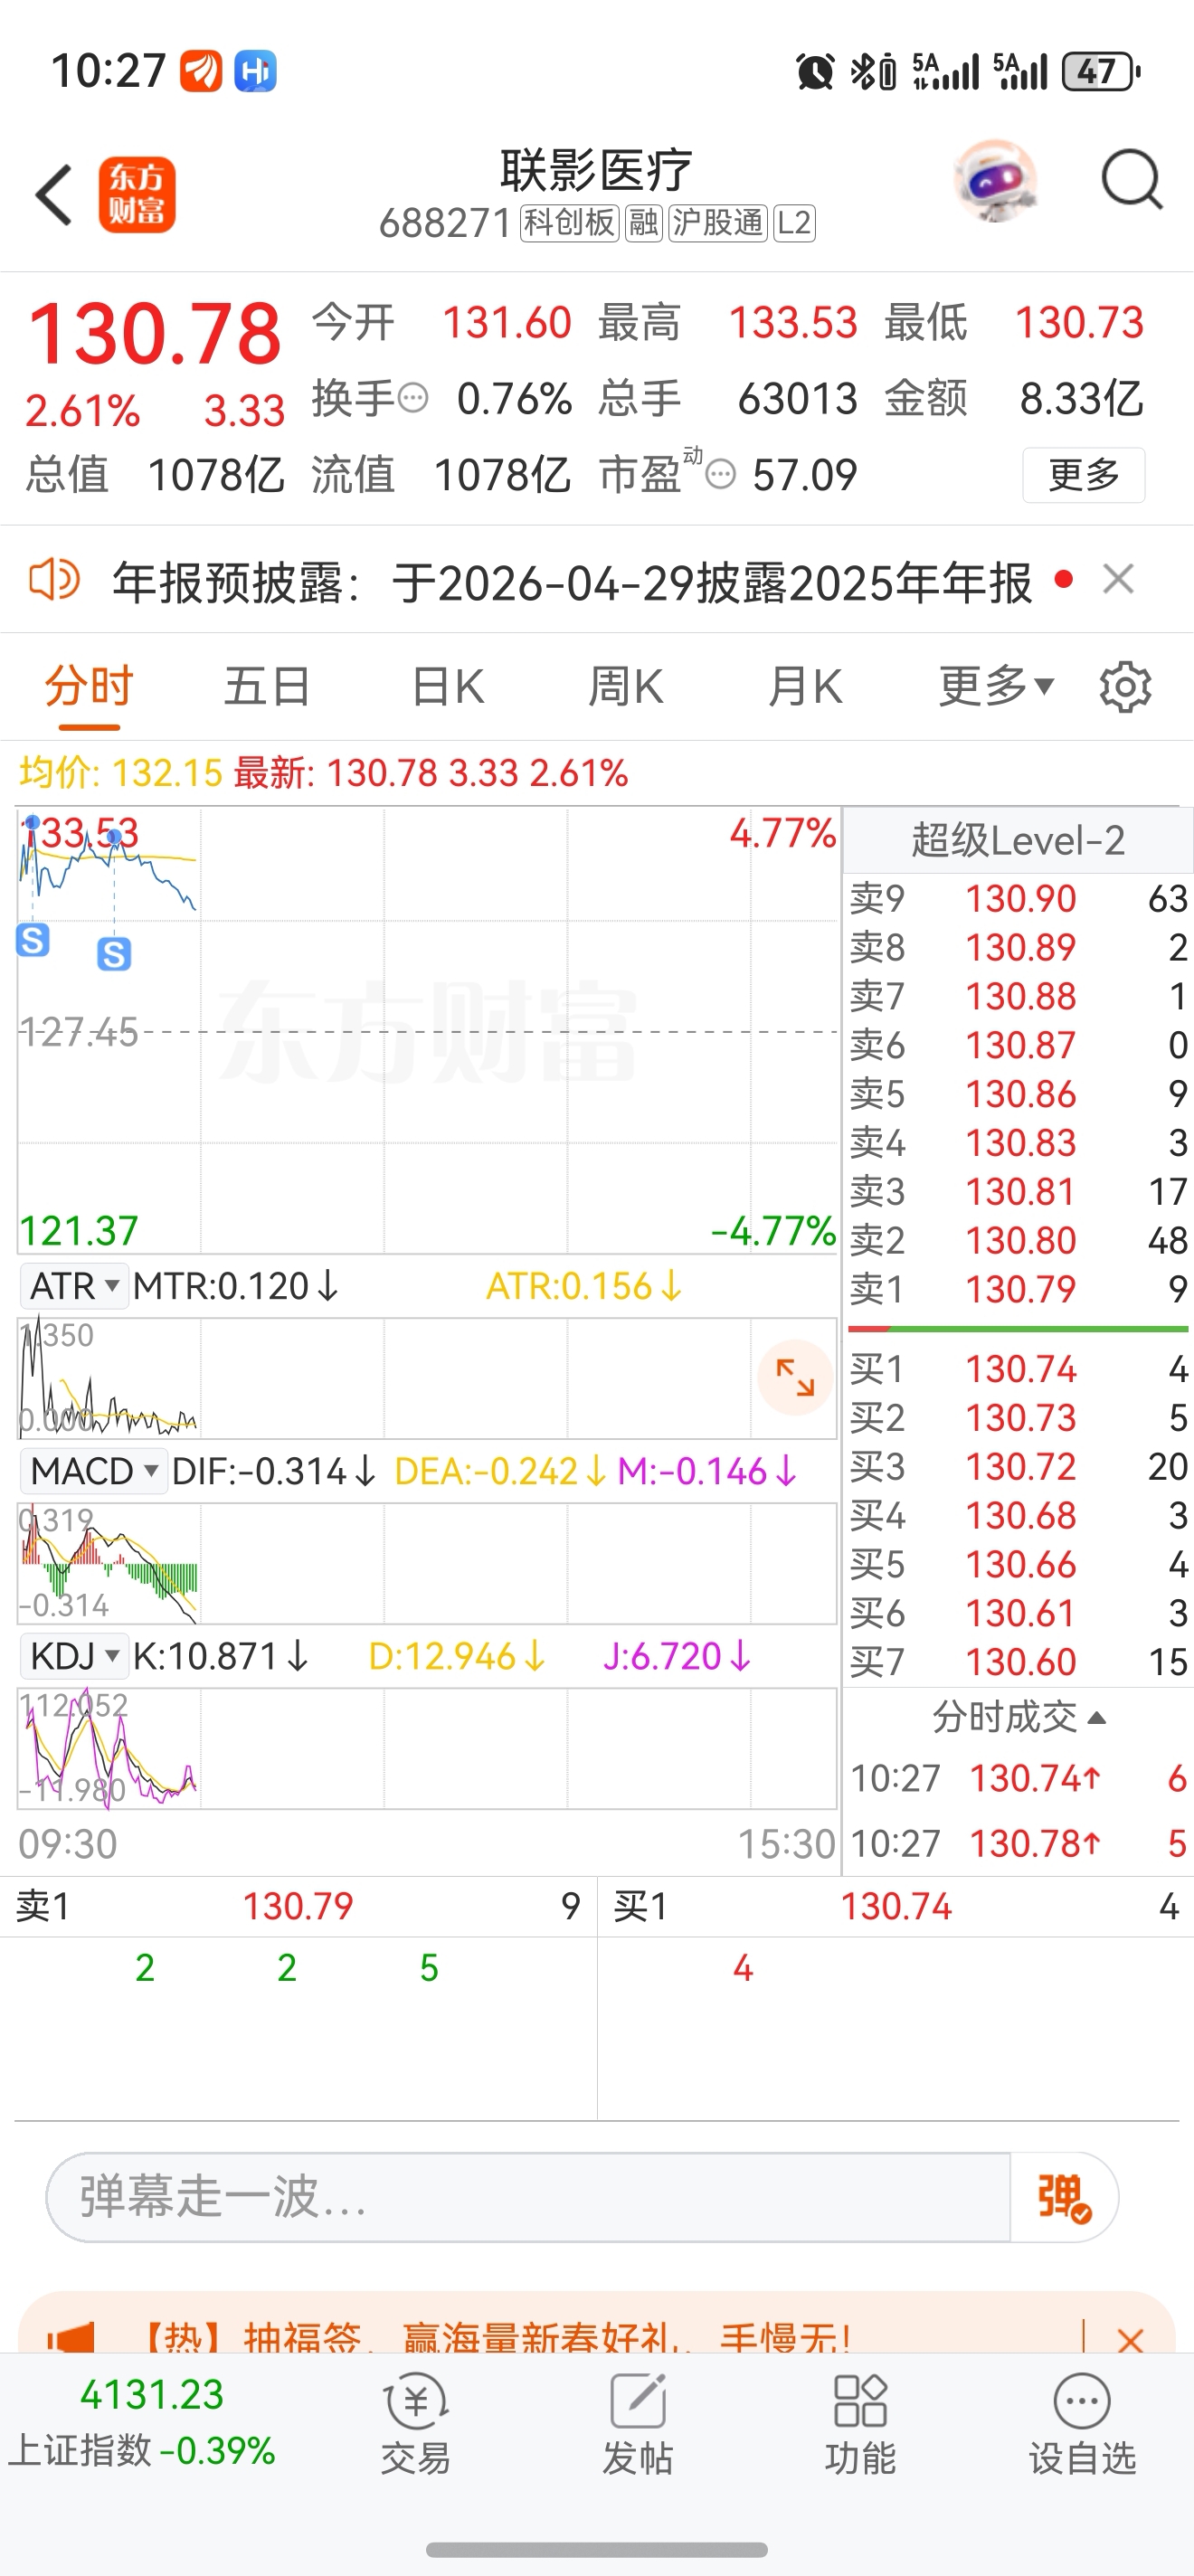Open 上证指数 index quote
This screenshot has width=1194, height=2576.
click(x=142, y=2422)
